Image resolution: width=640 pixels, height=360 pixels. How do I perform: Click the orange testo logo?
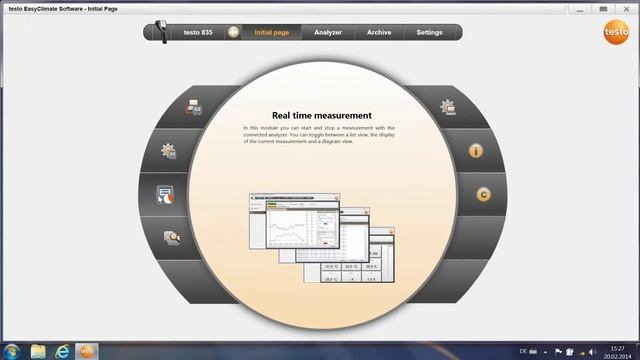(x=616, y=32)
